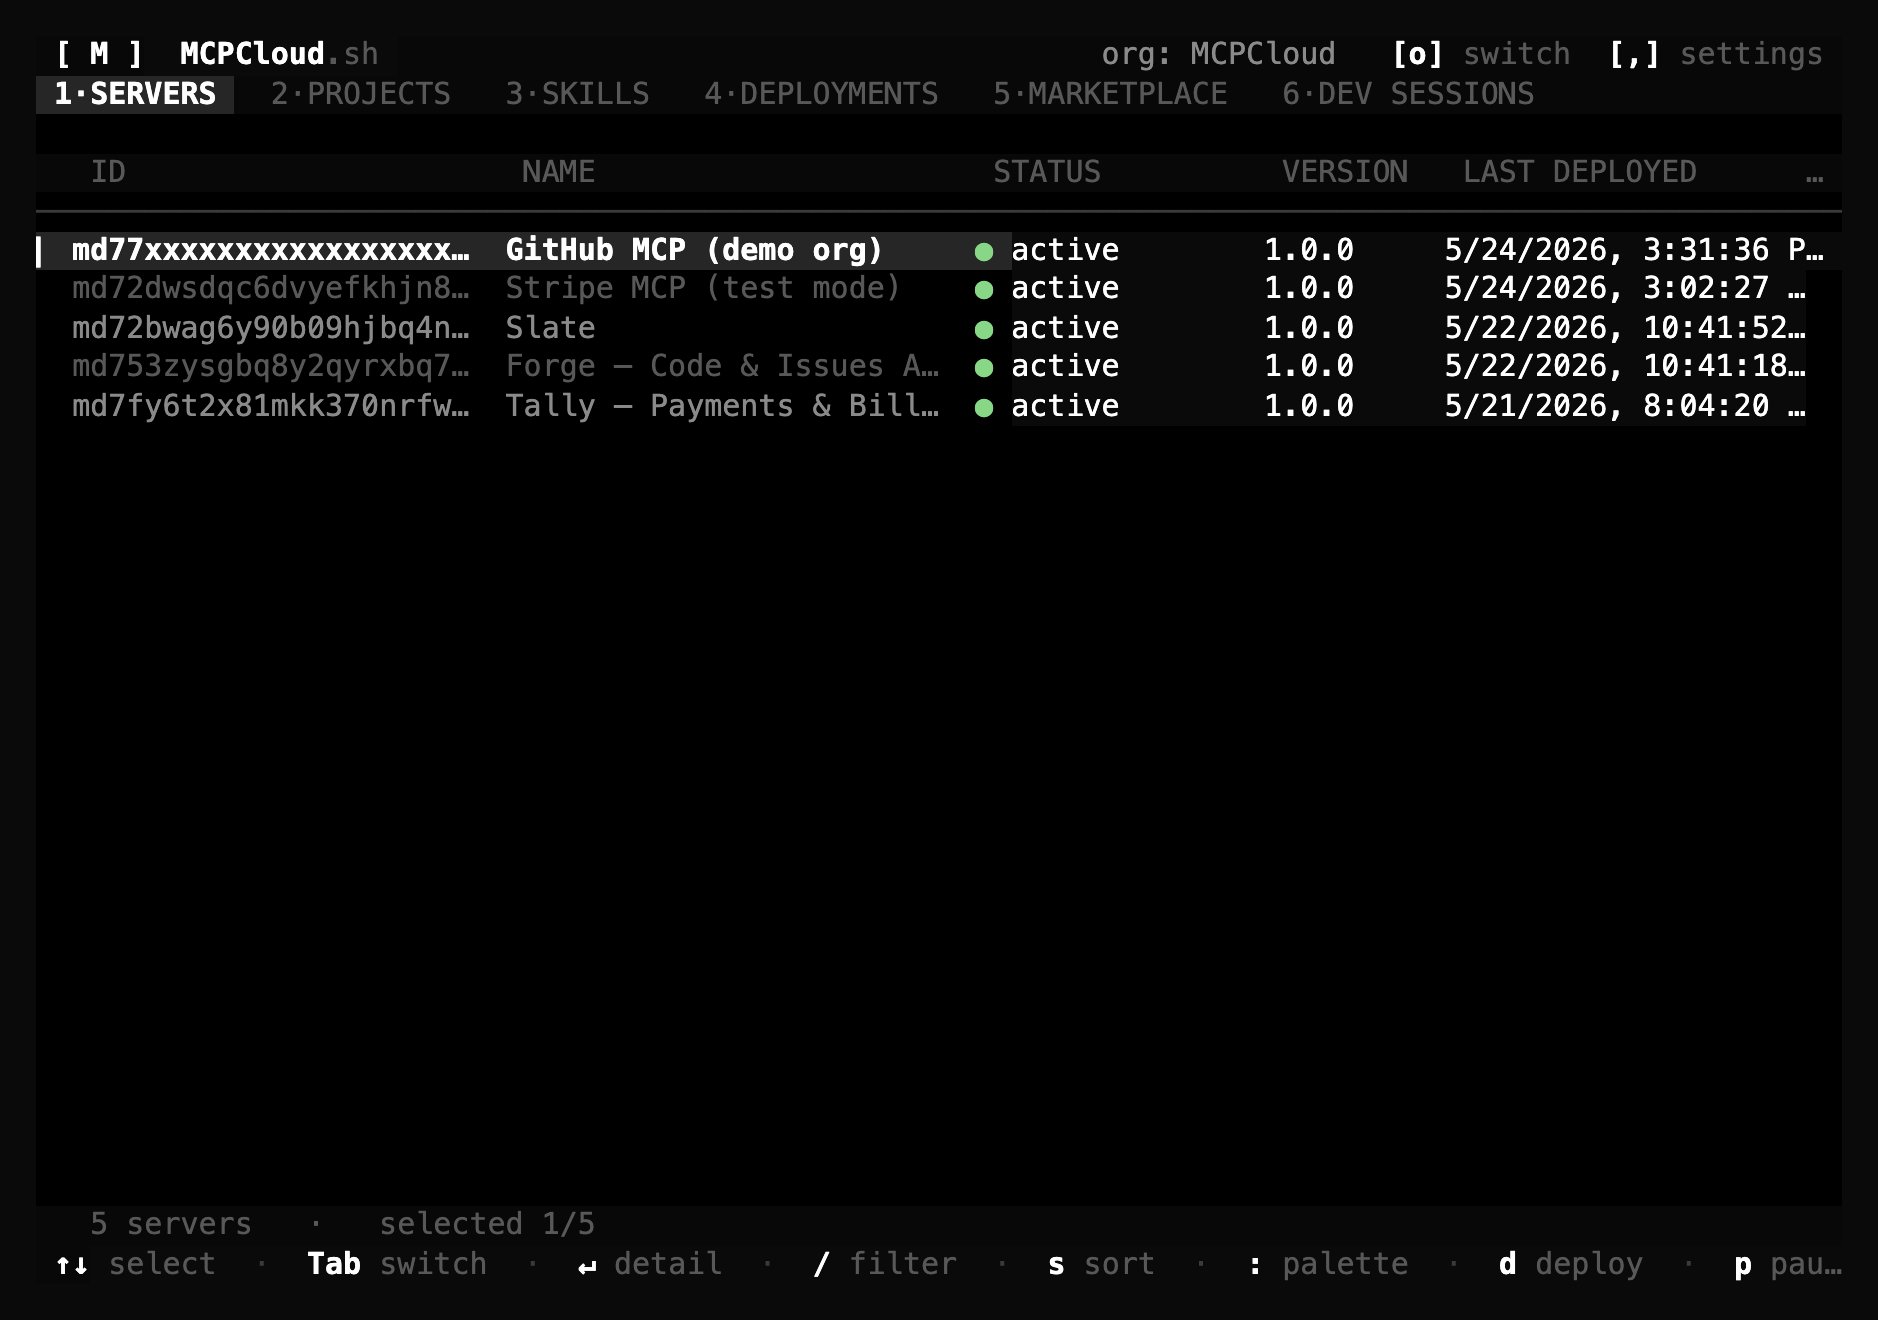Click the d deploy hint
This screenshot has width=1878, height=1320.
pos(1571,1264)
